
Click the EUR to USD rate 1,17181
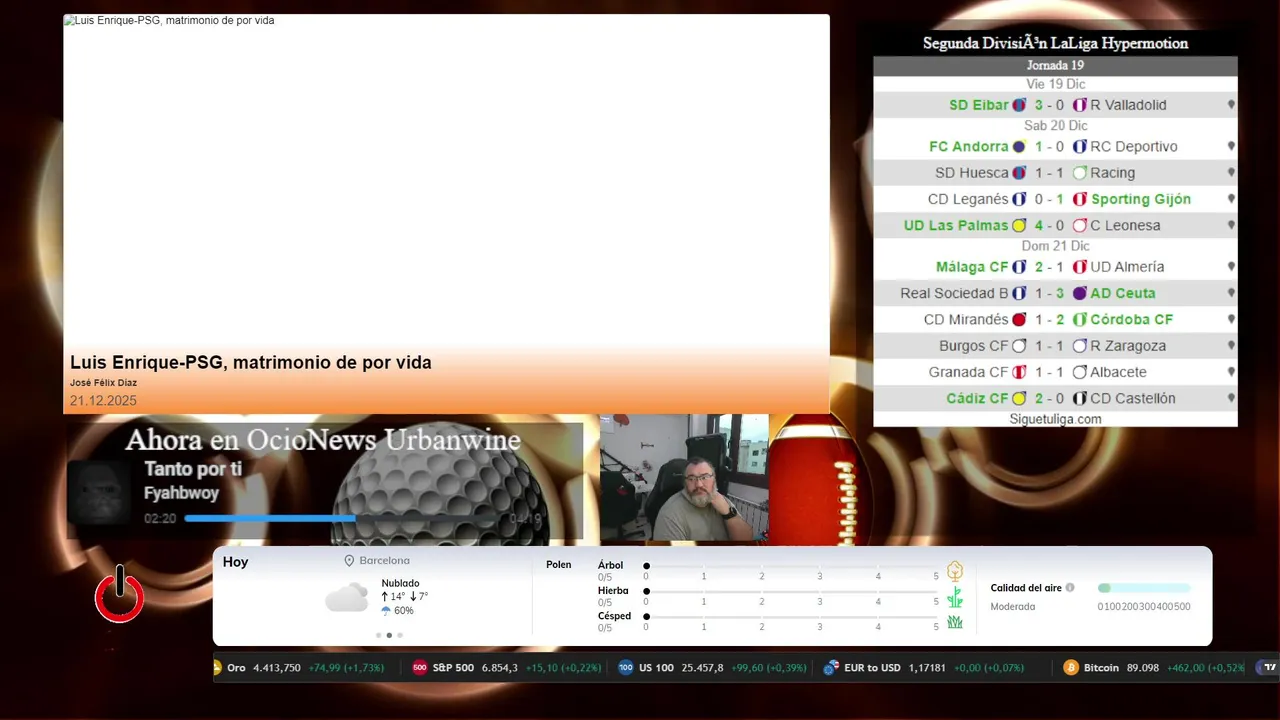coord(927,667)
